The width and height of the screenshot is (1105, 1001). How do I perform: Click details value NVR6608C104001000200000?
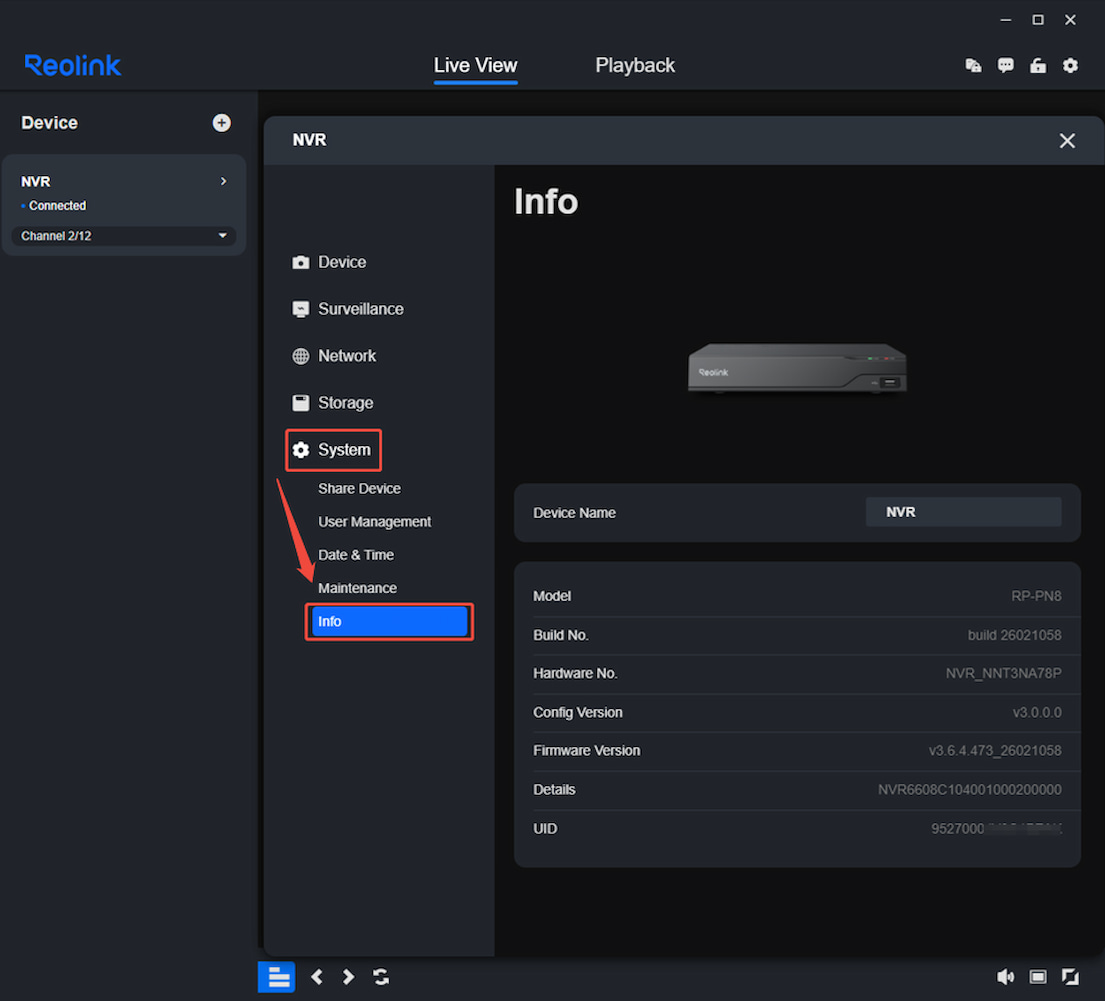point(970,790)
